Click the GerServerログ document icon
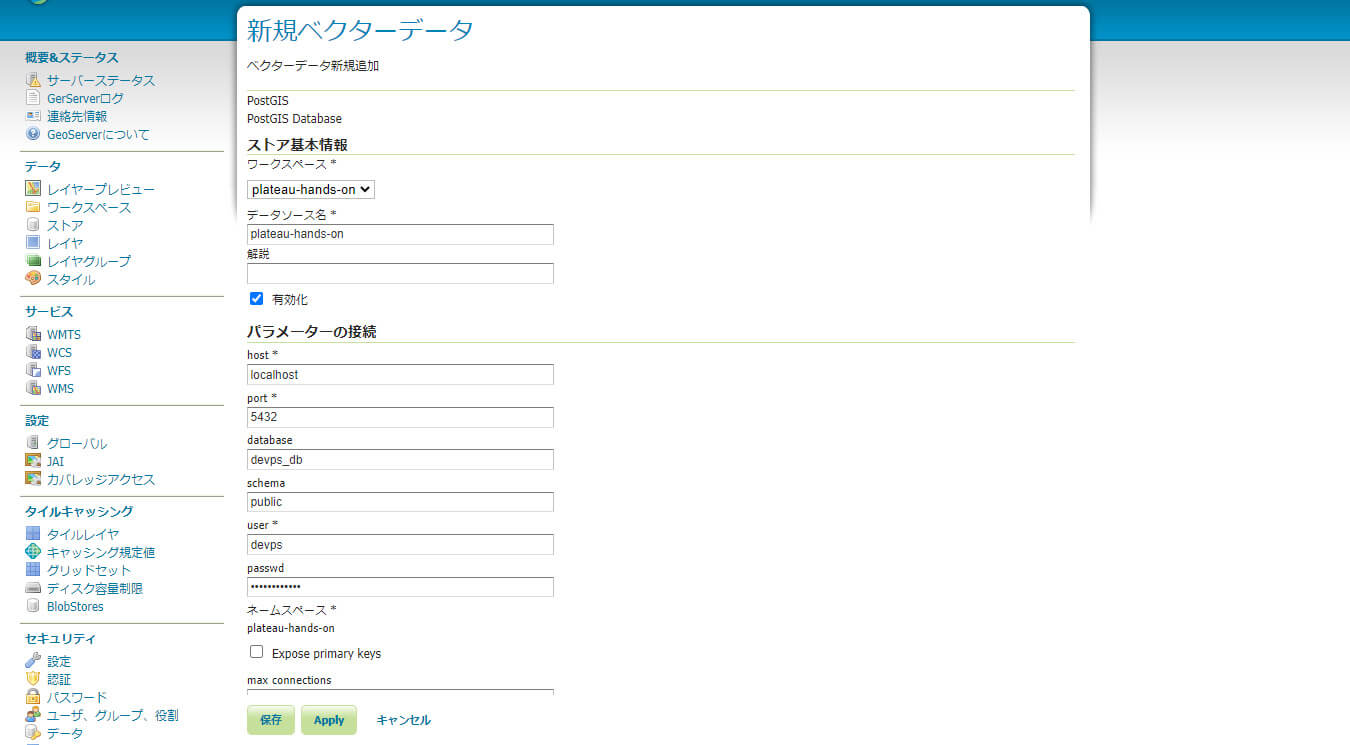 click(x=33, y=98)
